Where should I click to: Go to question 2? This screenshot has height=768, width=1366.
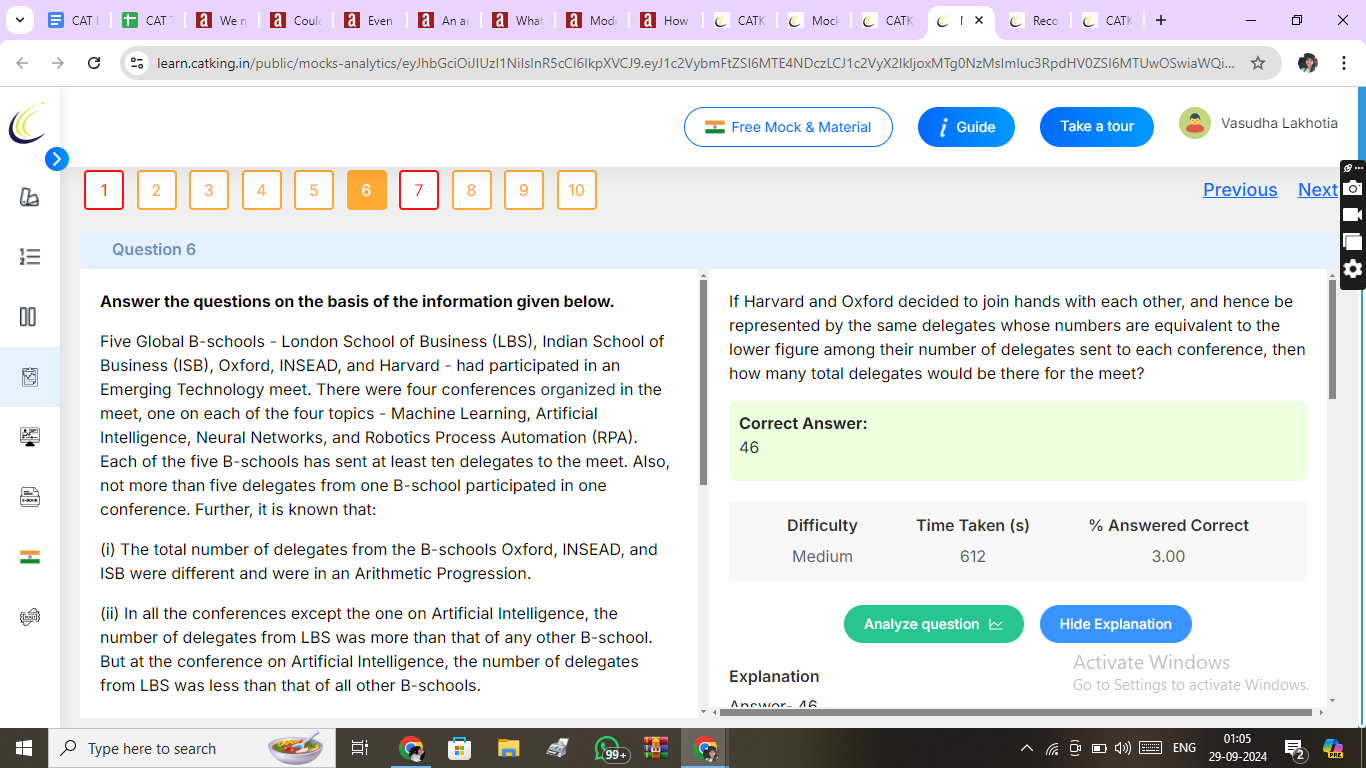point(156,190)
